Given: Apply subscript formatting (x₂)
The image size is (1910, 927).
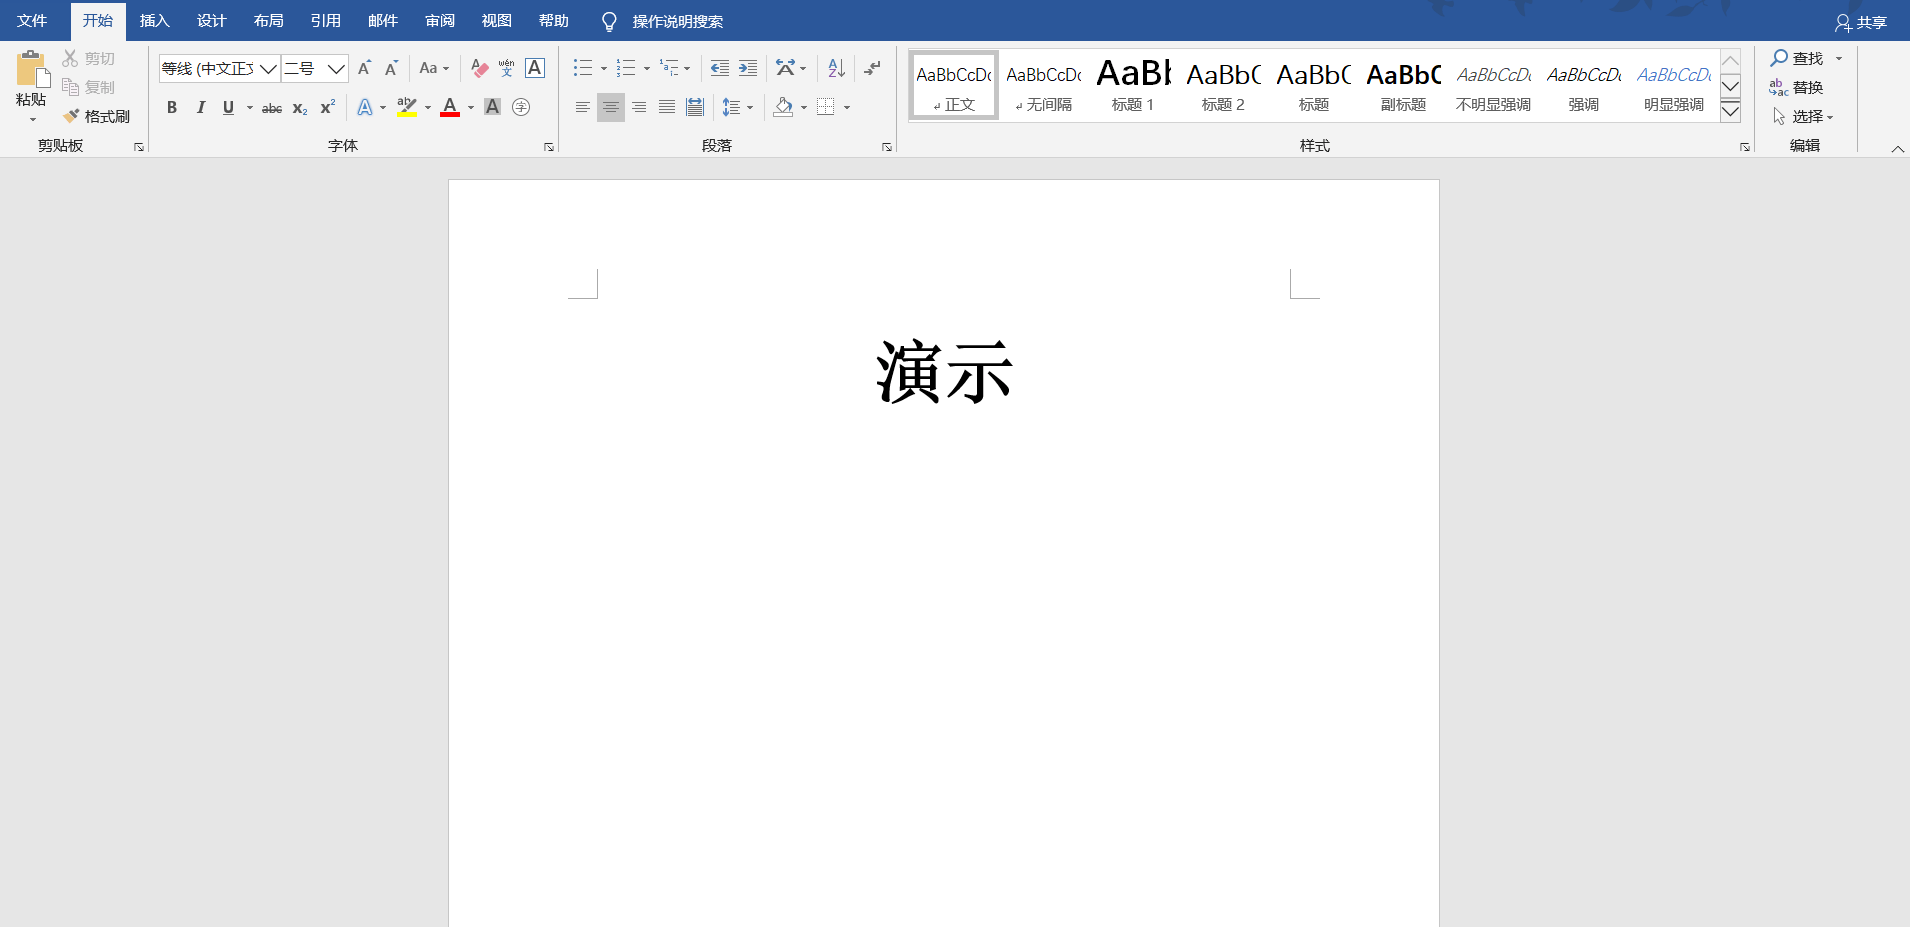Looking at the screenshot, I should tap(300, 107).
